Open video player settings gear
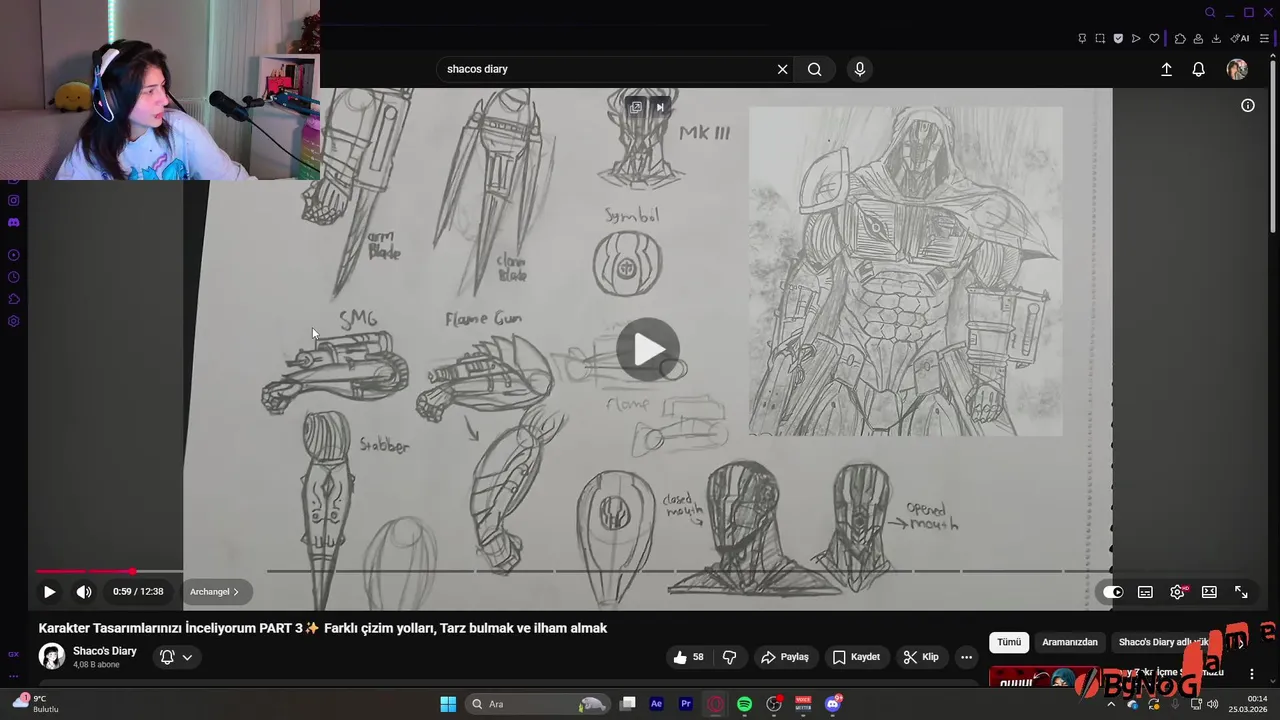 pos(1177,592)
